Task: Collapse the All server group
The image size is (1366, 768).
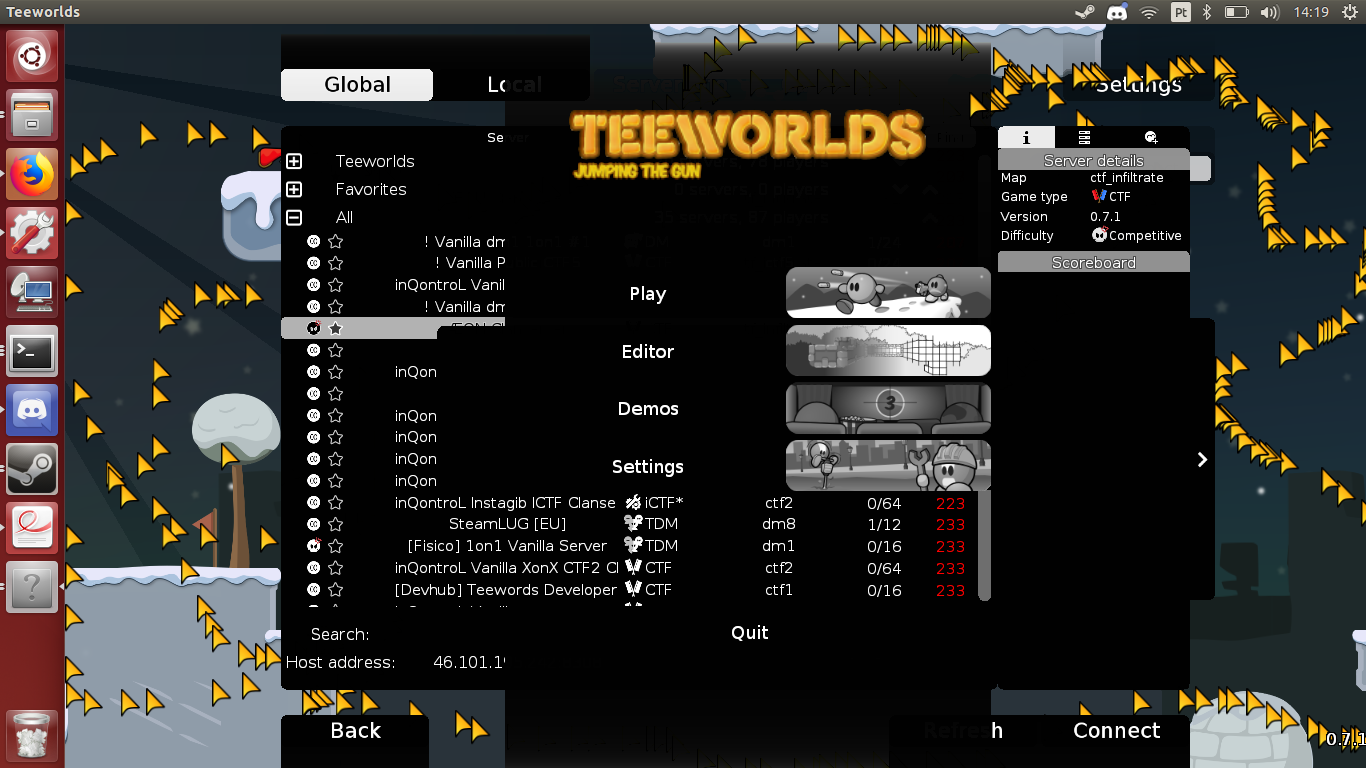Action: click(294, 217)
